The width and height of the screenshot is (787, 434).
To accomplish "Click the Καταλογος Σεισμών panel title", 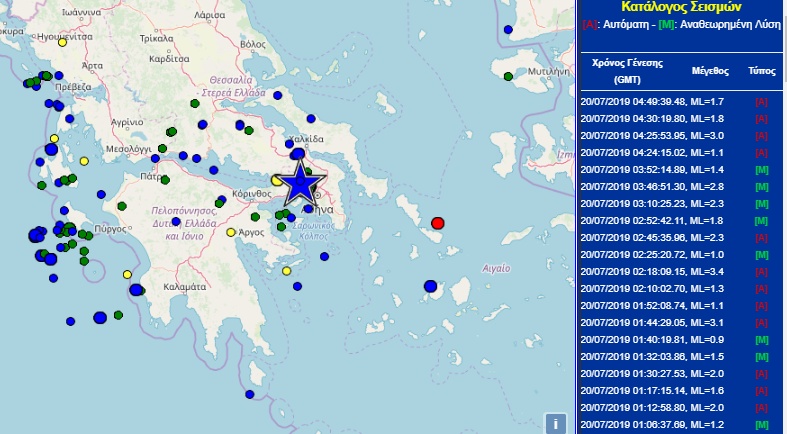I will pos(683,6).
